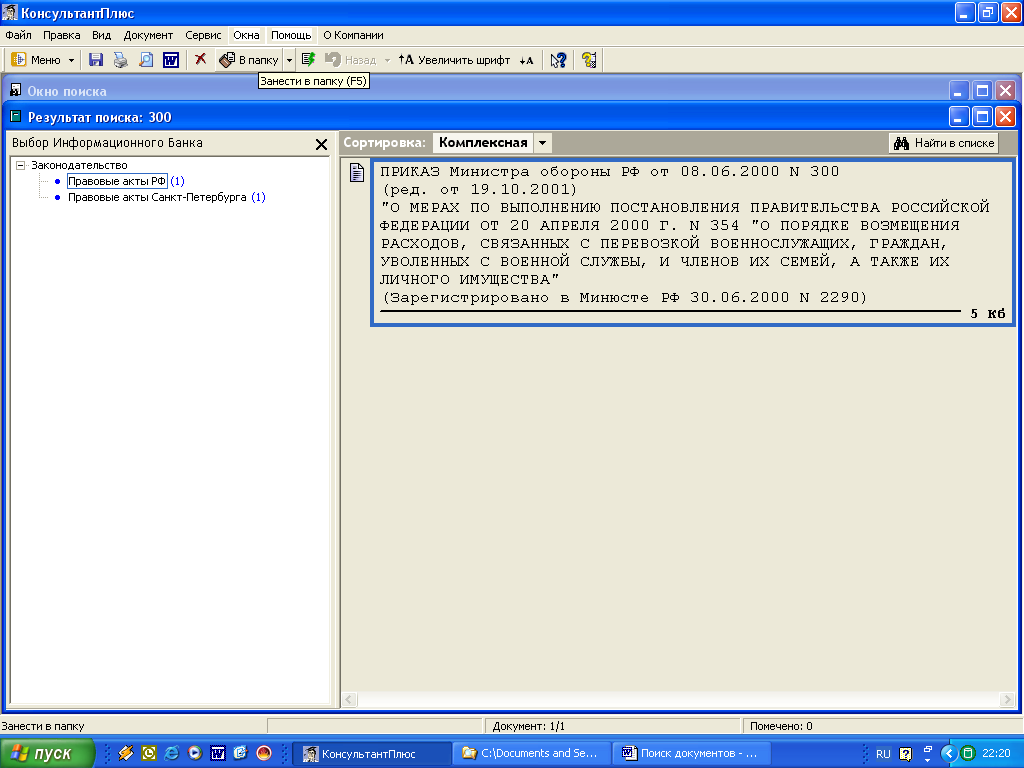Minimize the Результат поиска window
The image size is (1024, 768).
958,117
